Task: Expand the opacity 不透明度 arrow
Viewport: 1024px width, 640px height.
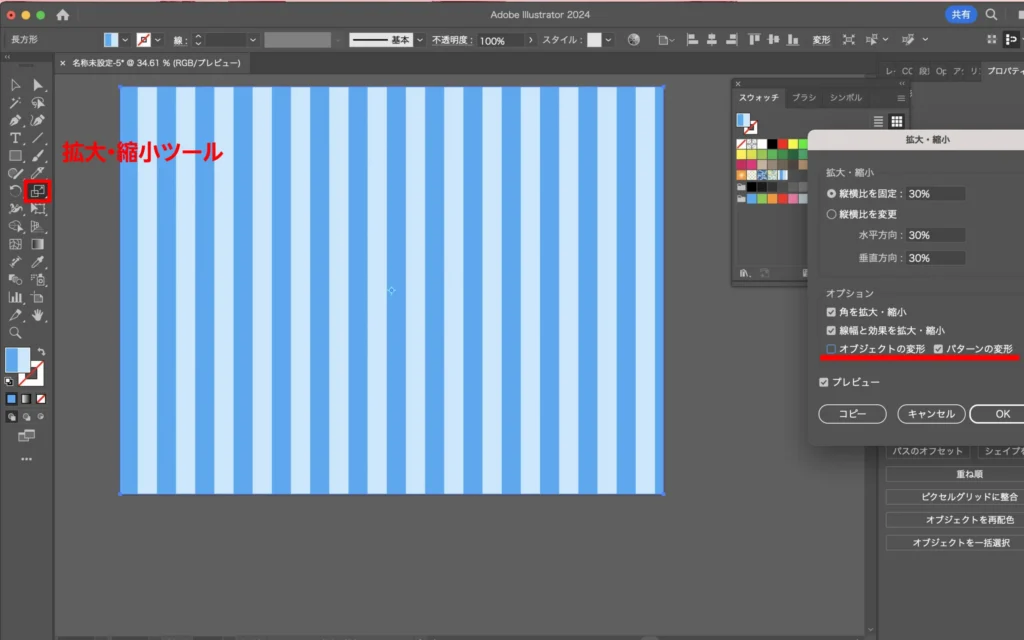Action: click(x=529, y=40)
